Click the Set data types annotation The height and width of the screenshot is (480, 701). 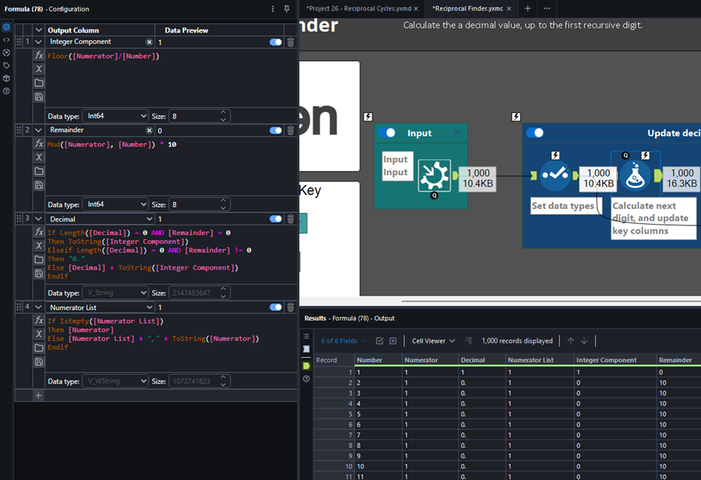tap(563, 206)
